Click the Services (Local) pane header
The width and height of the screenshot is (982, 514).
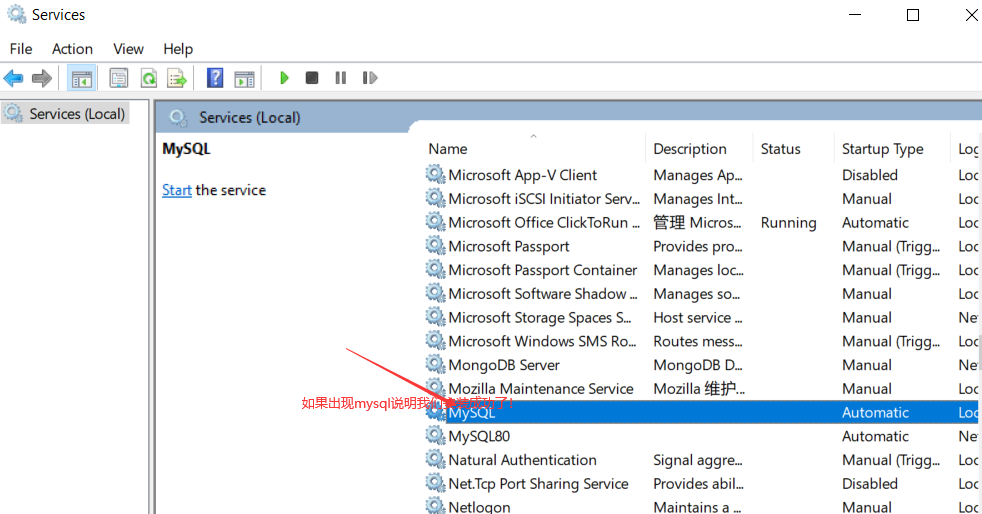click(x=249, y=118)
